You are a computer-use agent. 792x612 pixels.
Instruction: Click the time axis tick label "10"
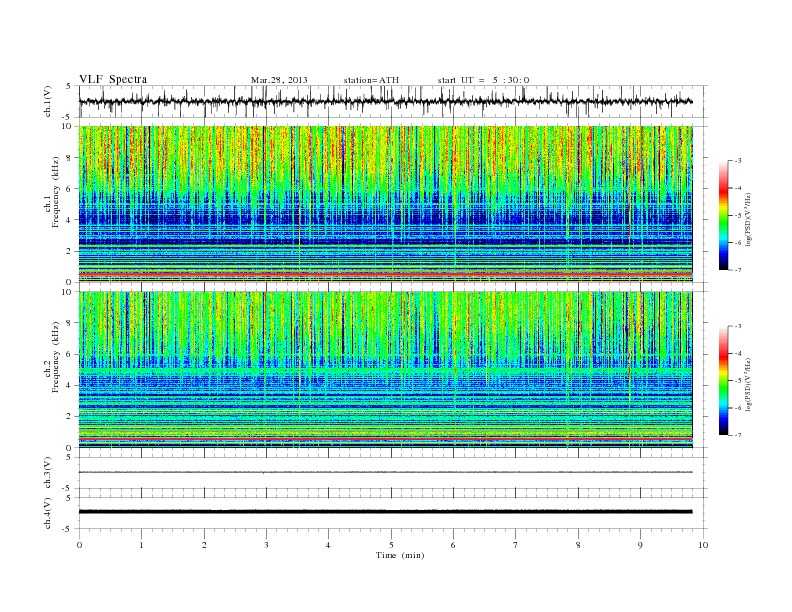(x=703, y=545)
